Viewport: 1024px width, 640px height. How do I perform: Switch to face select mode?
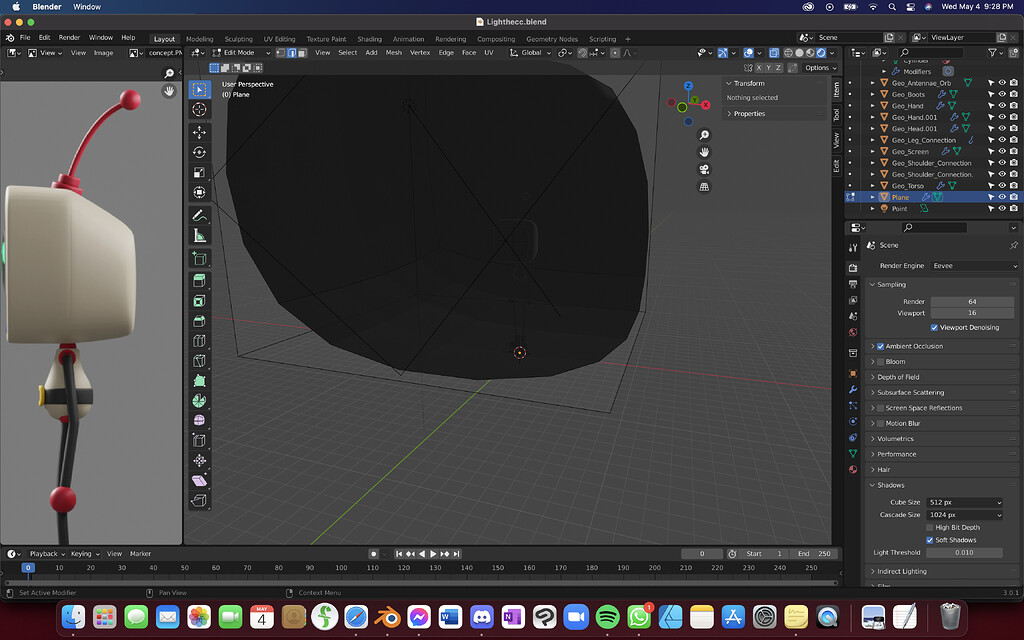click(302, 53)
